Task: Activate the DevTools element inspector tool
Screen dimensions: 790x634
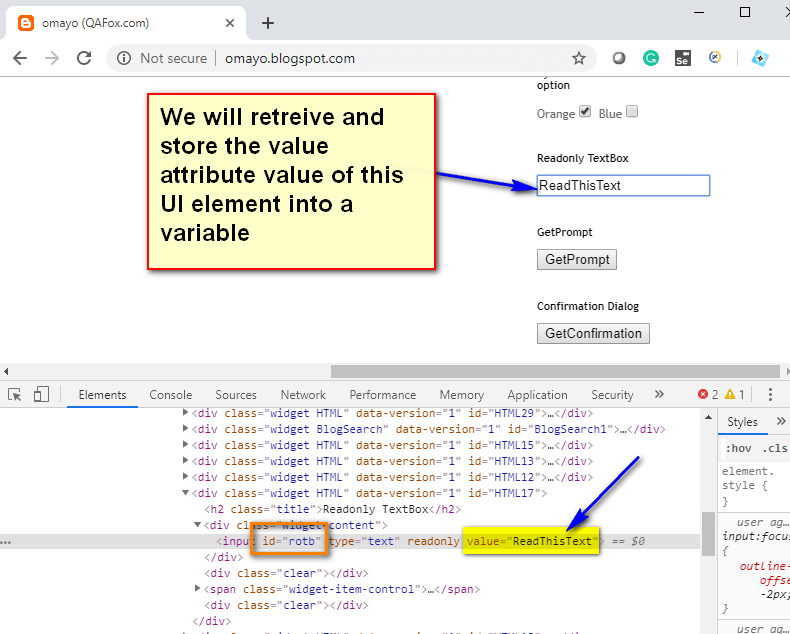Action: tap(15, 395)
